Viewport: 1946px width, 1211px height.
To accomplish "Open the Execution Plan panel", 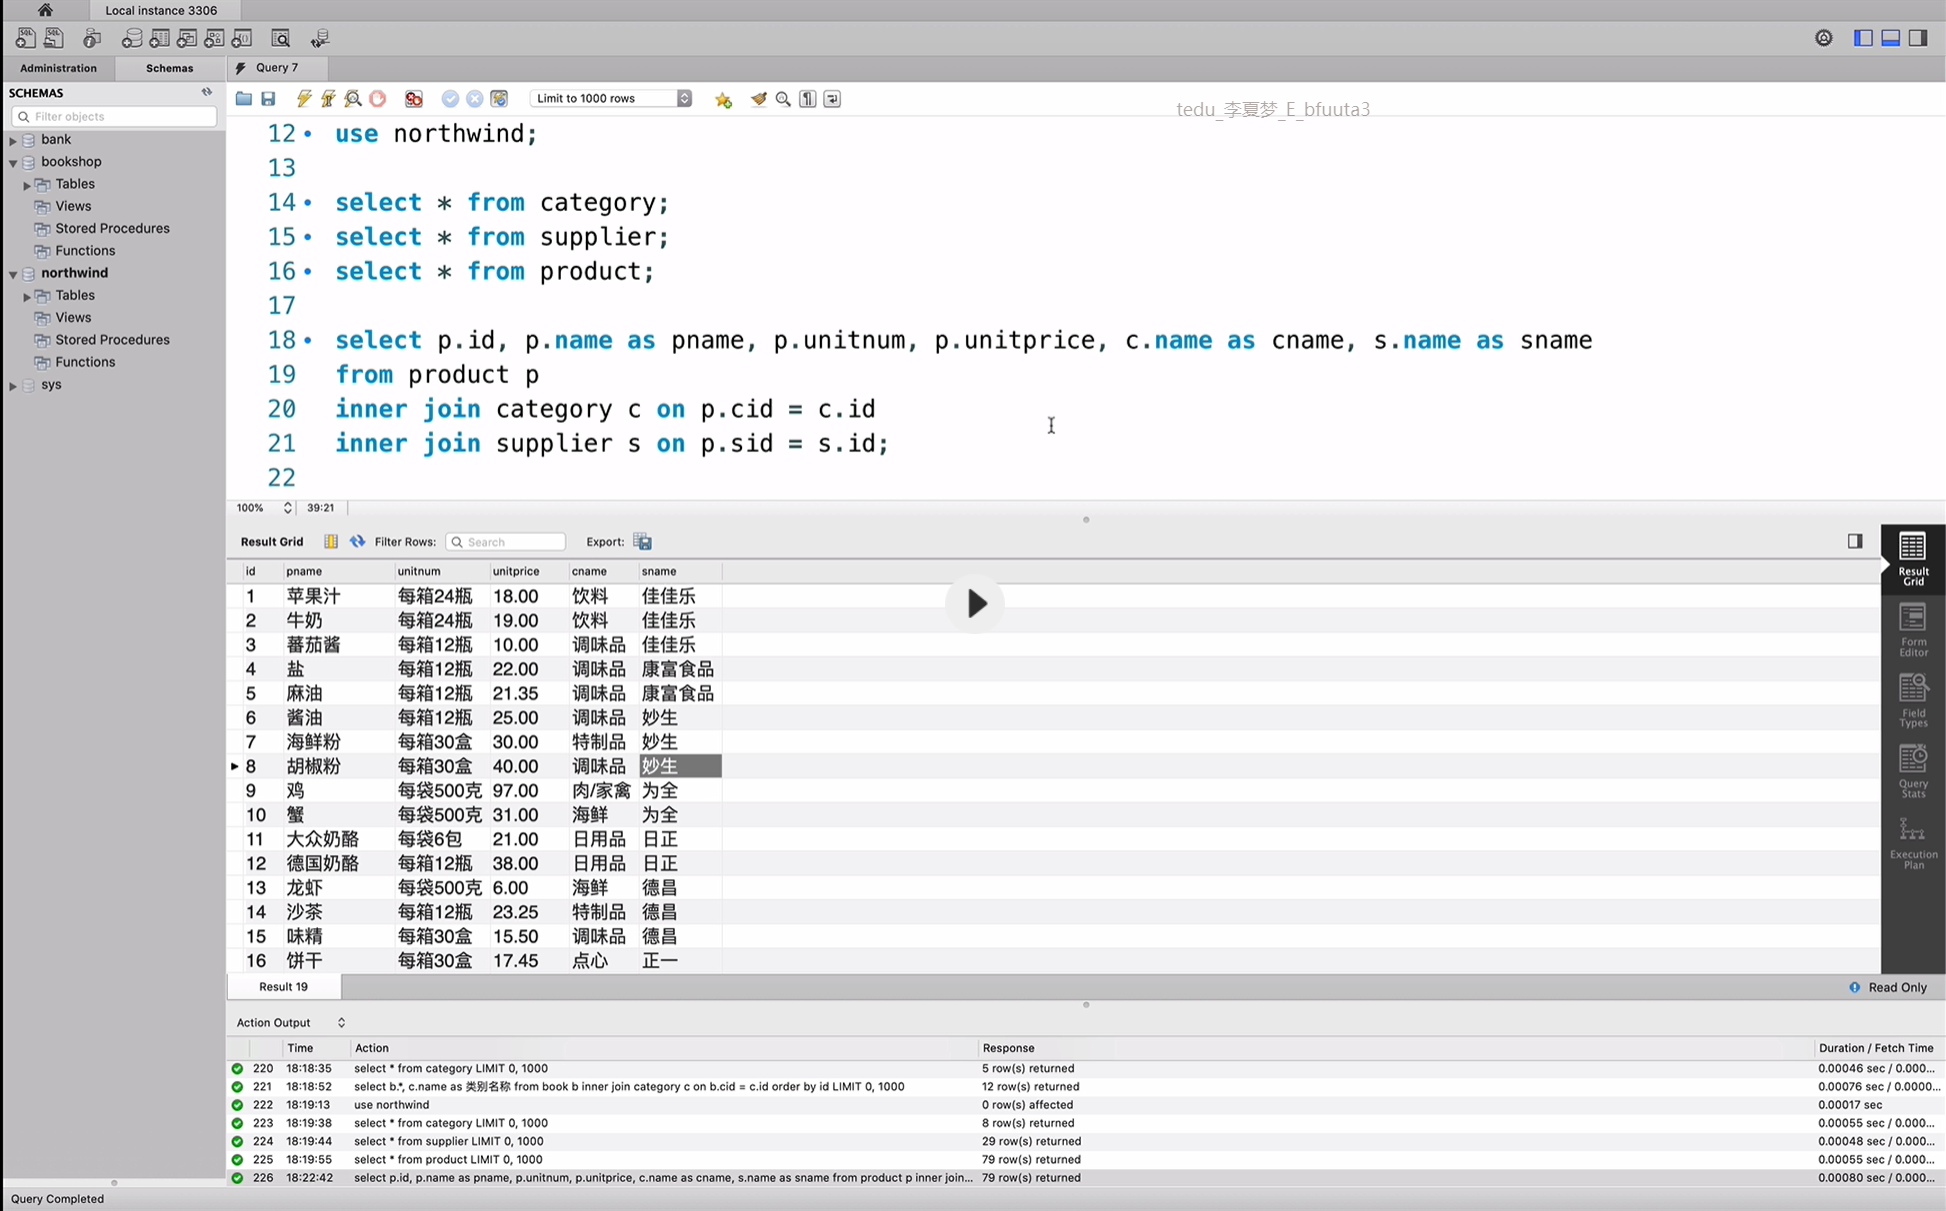I will [1913, 843].
